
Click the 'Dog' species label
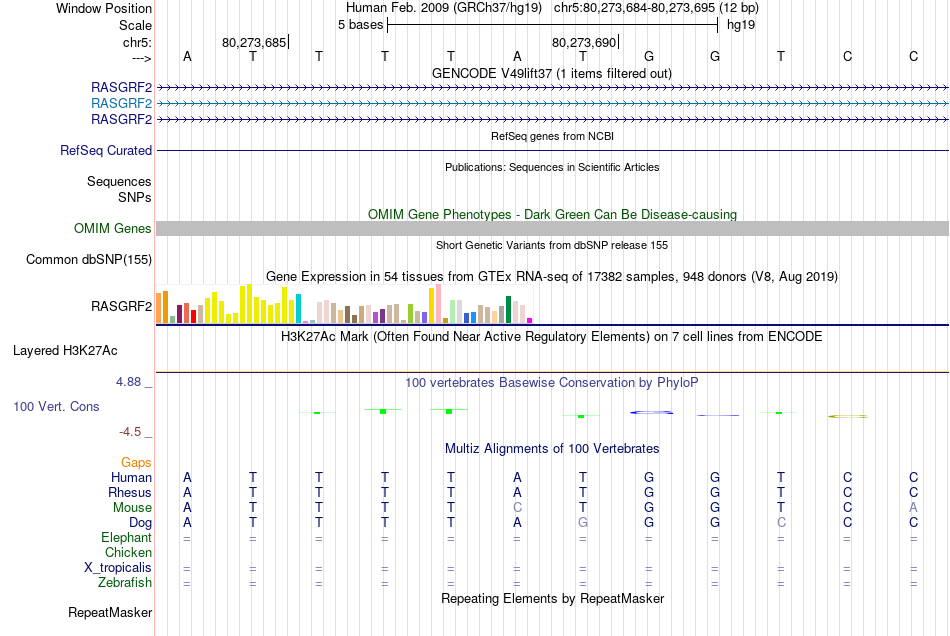pos(140,523)
